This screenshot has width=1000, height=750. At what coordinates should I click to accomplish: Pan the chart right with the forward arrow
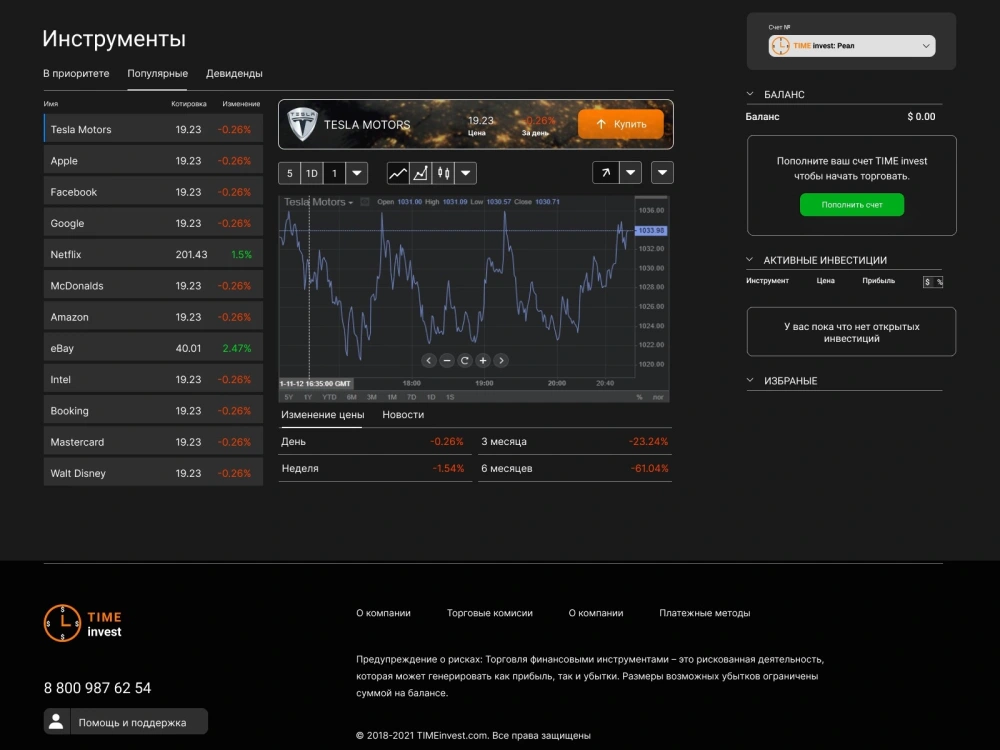tap(501, 360)
